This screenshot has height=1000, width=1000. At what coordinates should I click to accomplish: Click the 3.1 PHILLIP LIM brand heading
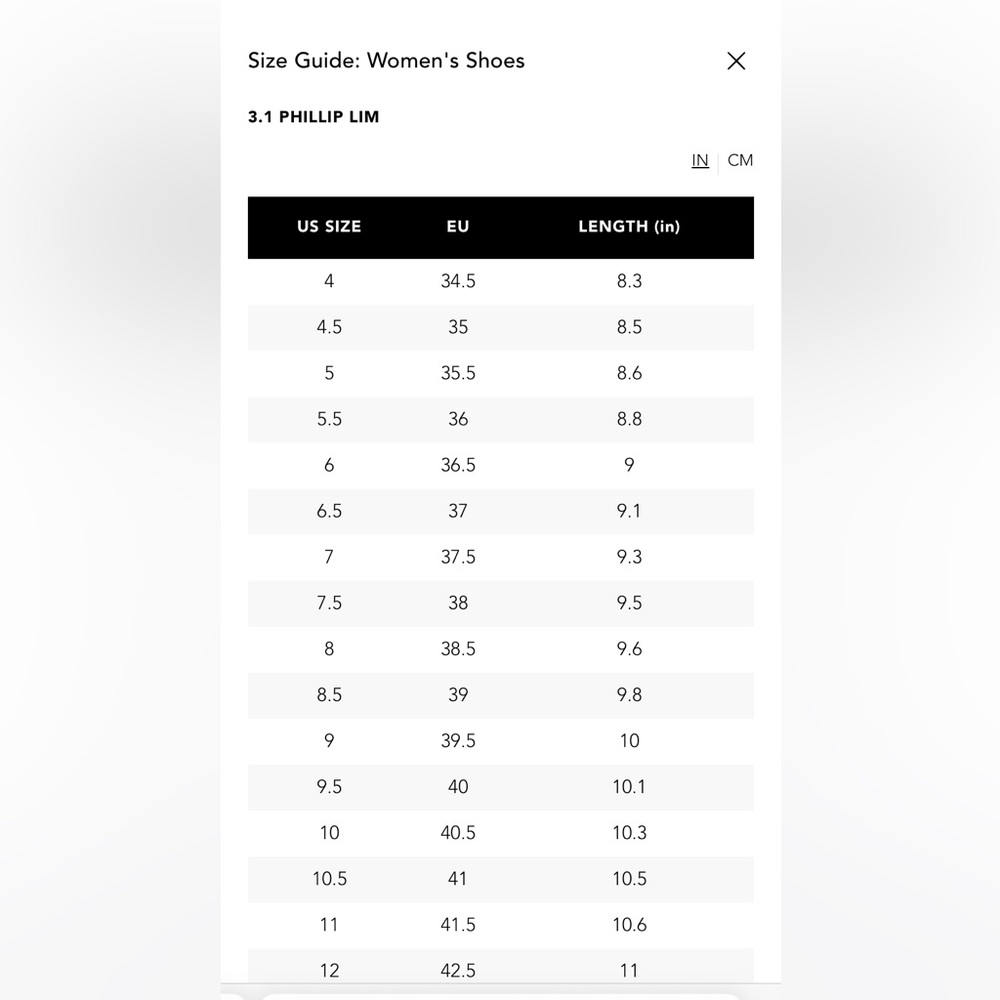point(313,117)
